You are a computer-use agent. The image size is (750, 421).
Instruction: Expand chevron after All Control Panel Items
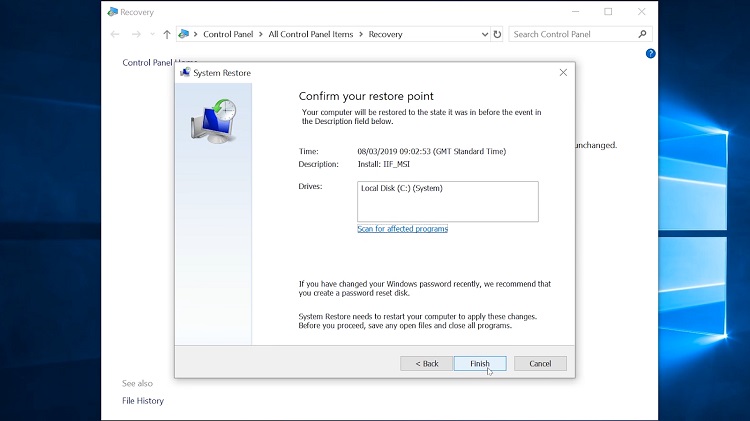point(361,34)
